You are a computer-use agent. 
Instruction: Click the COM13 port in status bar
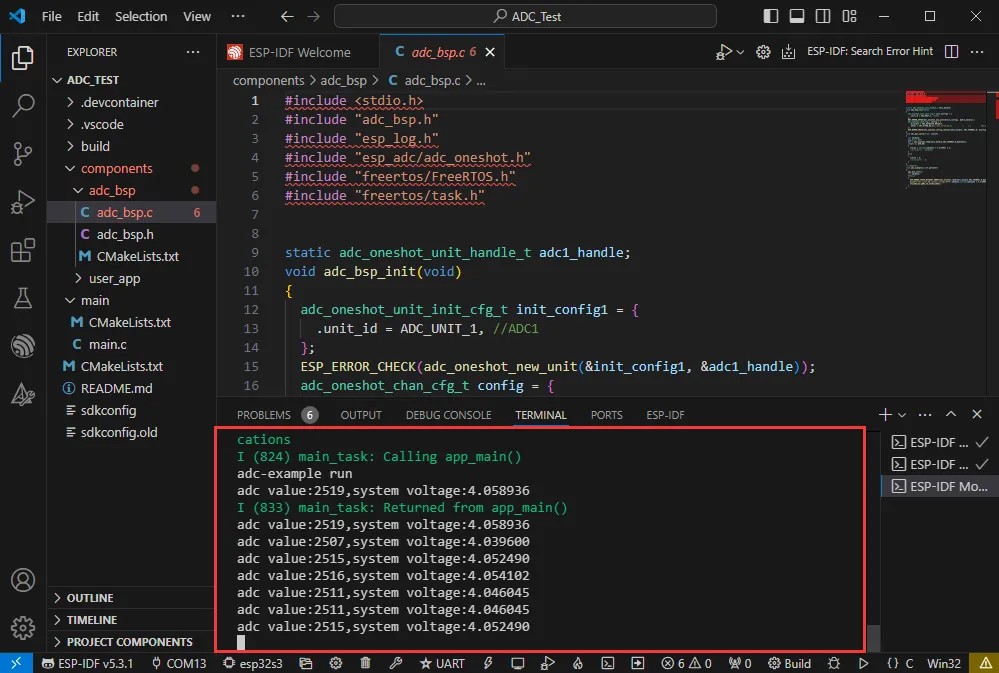click(x=179, y=663)
